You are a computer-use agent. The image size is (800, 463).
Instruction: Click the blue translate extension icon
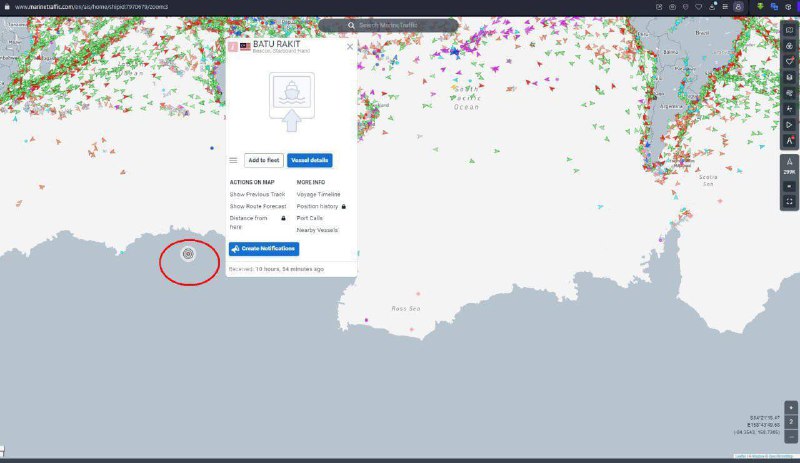(774, 7)
